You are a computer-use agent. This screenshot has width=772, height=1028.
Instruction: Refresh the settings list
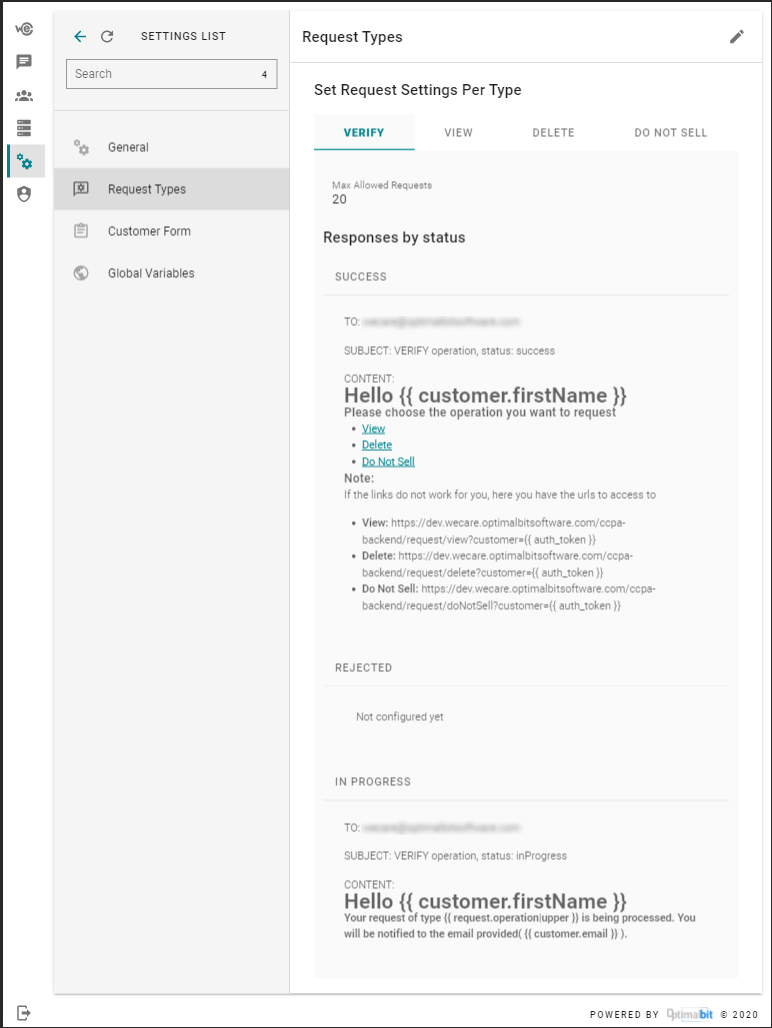(x=107, y=37)
